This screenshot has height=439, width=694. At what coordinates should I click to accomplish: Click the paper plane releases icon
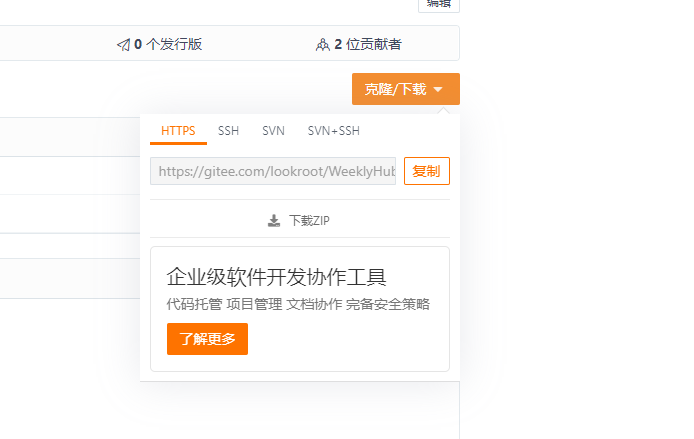(123, 45)
